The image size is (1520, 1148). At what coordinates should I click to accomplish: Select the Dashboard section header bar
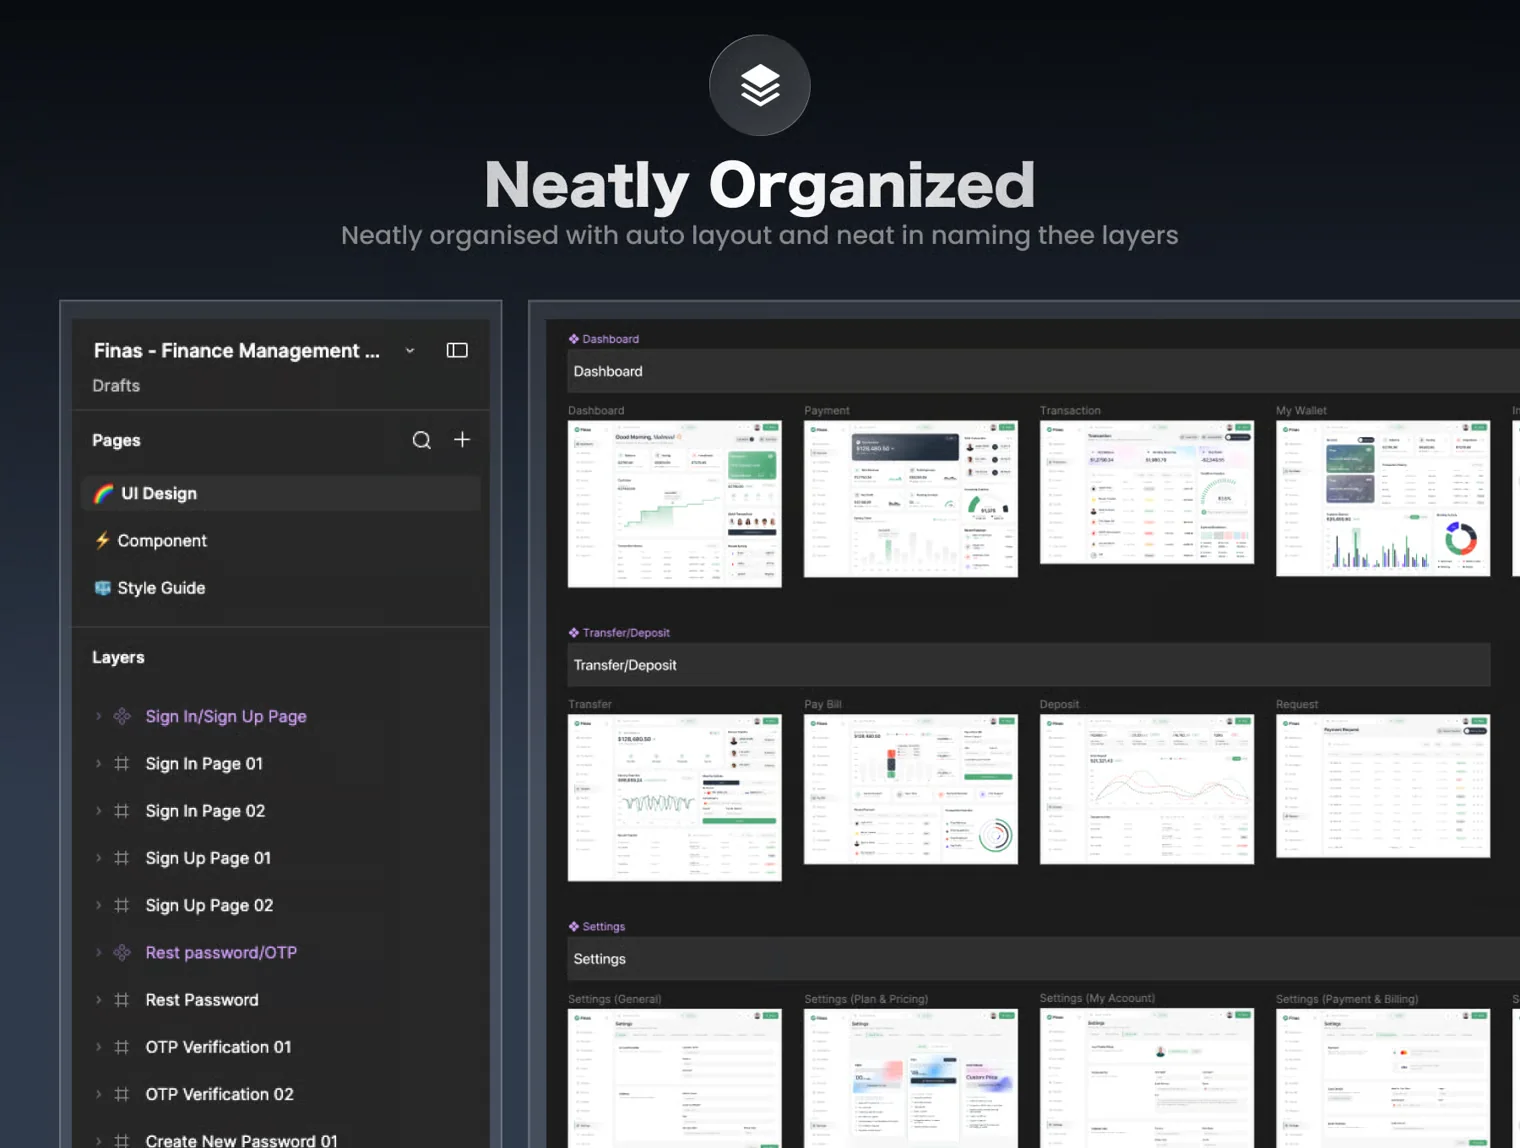pos(1043,371)
